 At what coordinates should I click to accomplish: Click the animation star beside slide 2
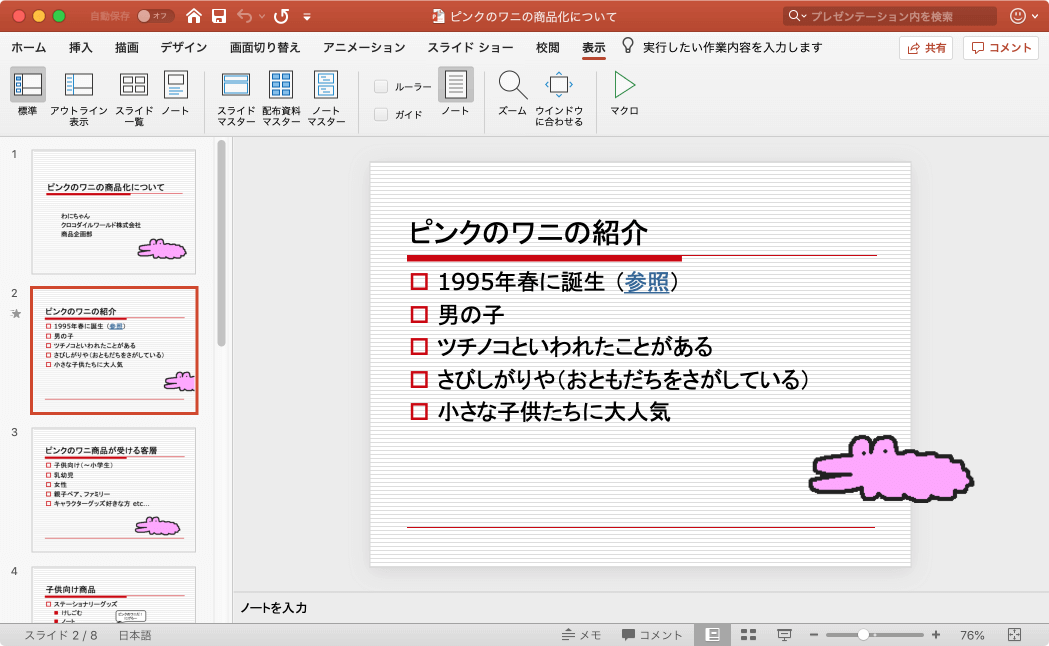pyautogui.click(x=16, y=314)
